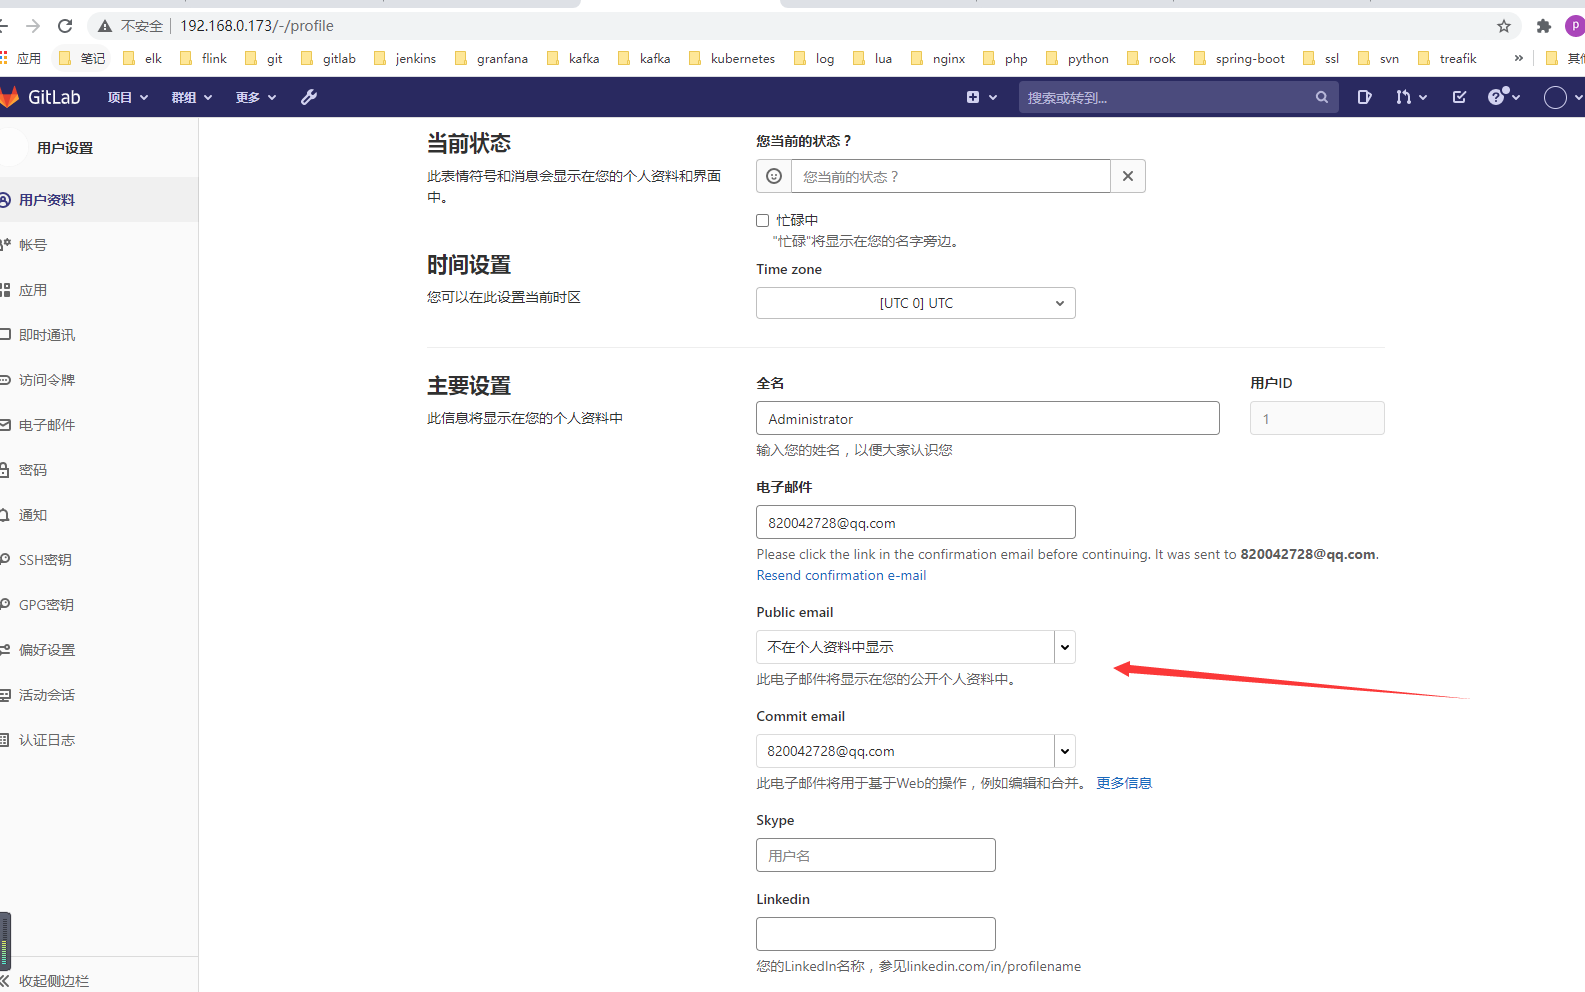The width and height of the screenshot is (1585, 992).
Task: Click 用户设置 sidebar header
Action: [x=65, y=148]
